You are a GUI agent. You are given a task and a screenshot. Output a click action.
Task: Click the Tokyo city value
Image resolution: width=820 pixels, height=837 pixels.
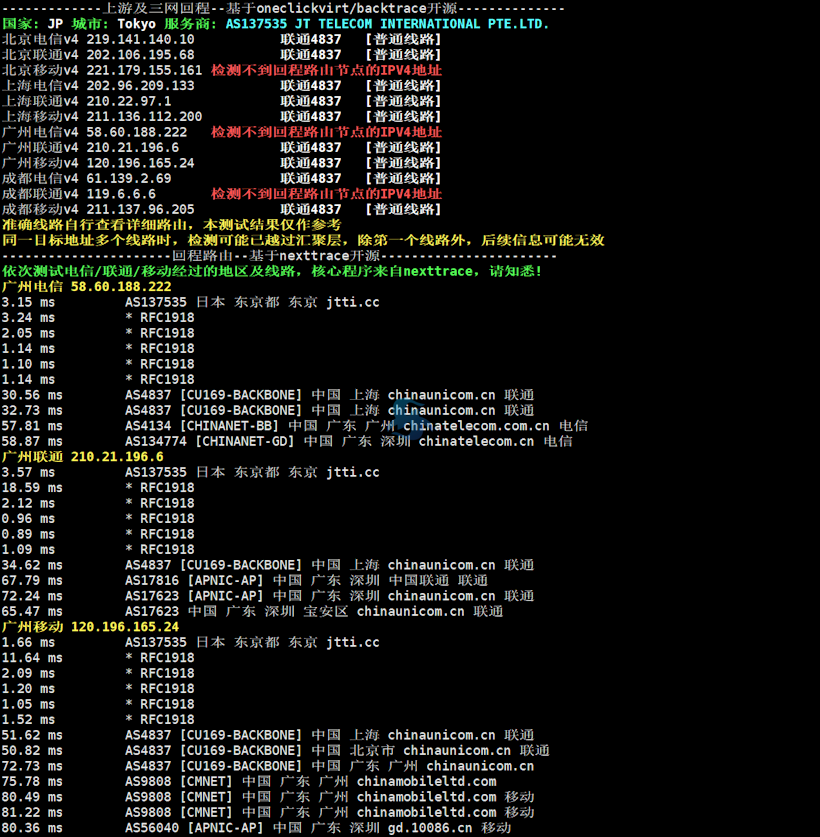(137, 23)
